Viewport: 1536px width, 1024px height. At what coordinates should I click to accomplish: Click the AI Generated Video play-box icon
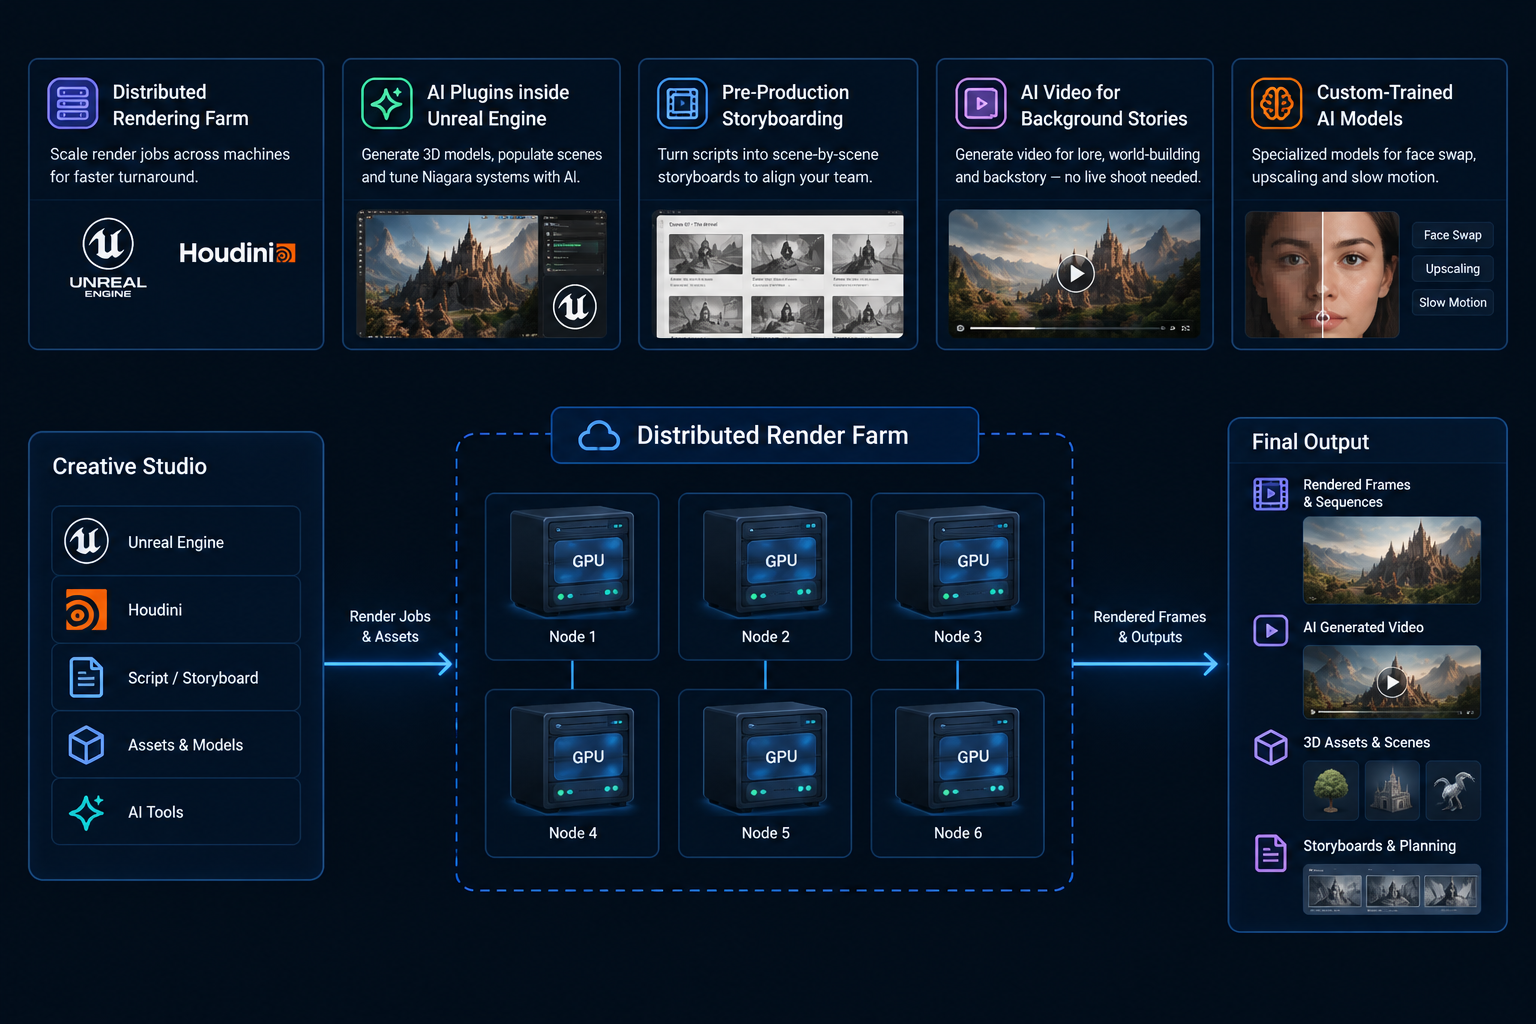[x=1271, y=630]
